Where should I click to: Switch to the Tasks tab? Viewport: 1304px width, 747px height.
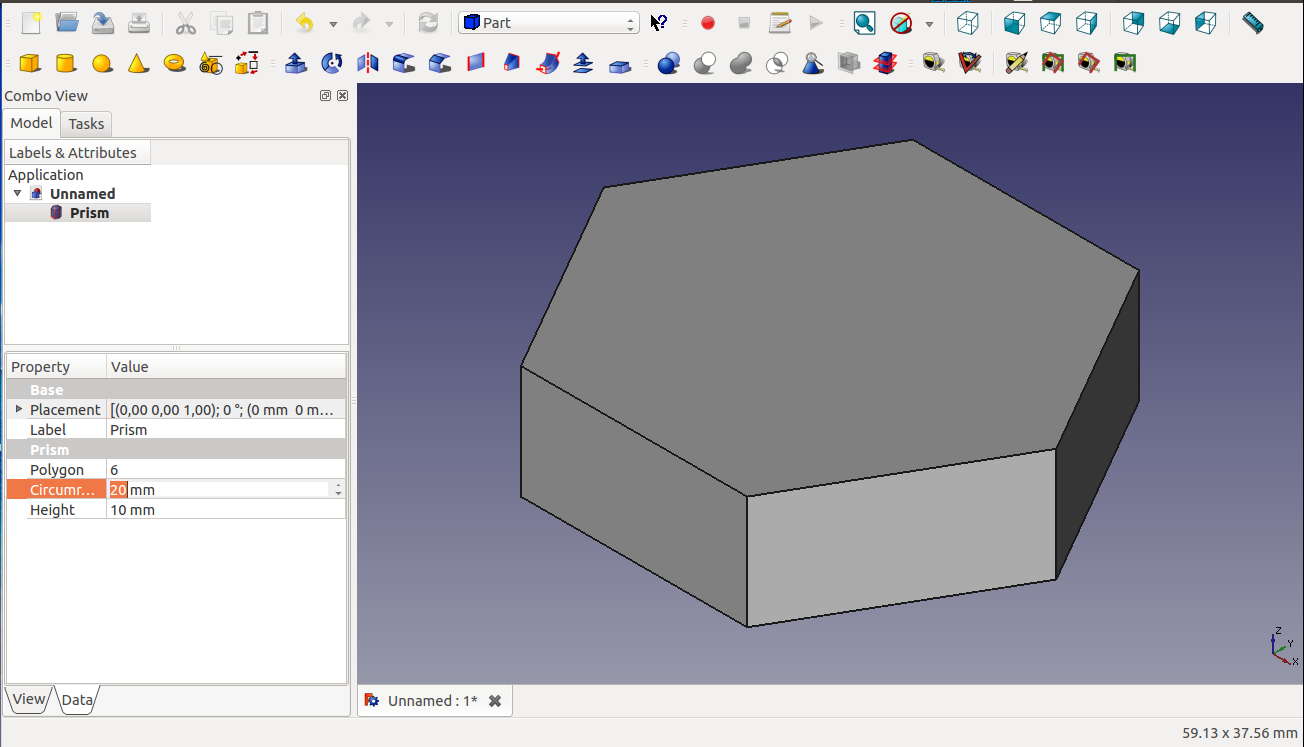[86, 124]
